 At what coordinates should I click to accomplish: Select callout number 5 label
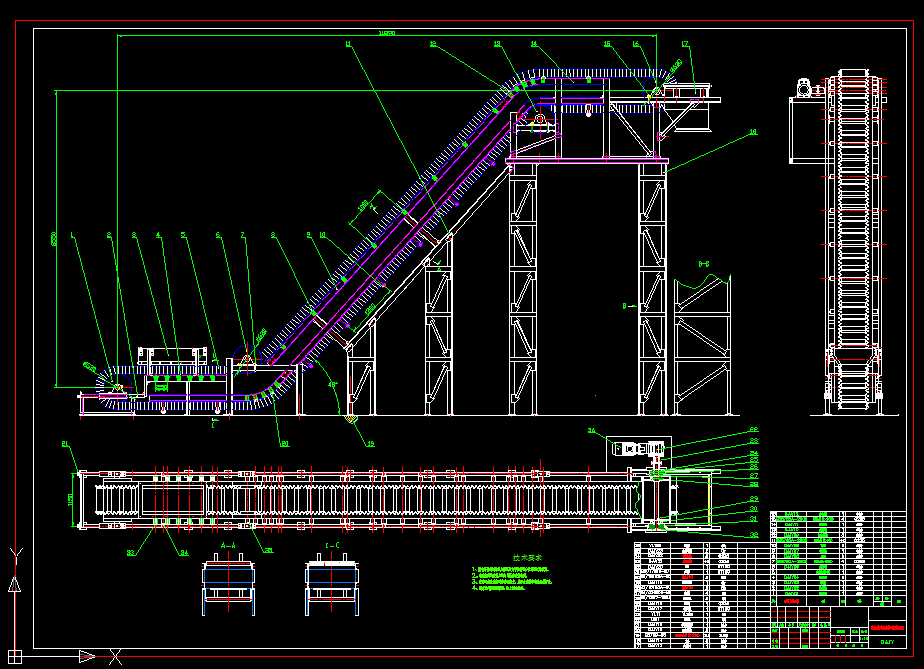[183, 235]
